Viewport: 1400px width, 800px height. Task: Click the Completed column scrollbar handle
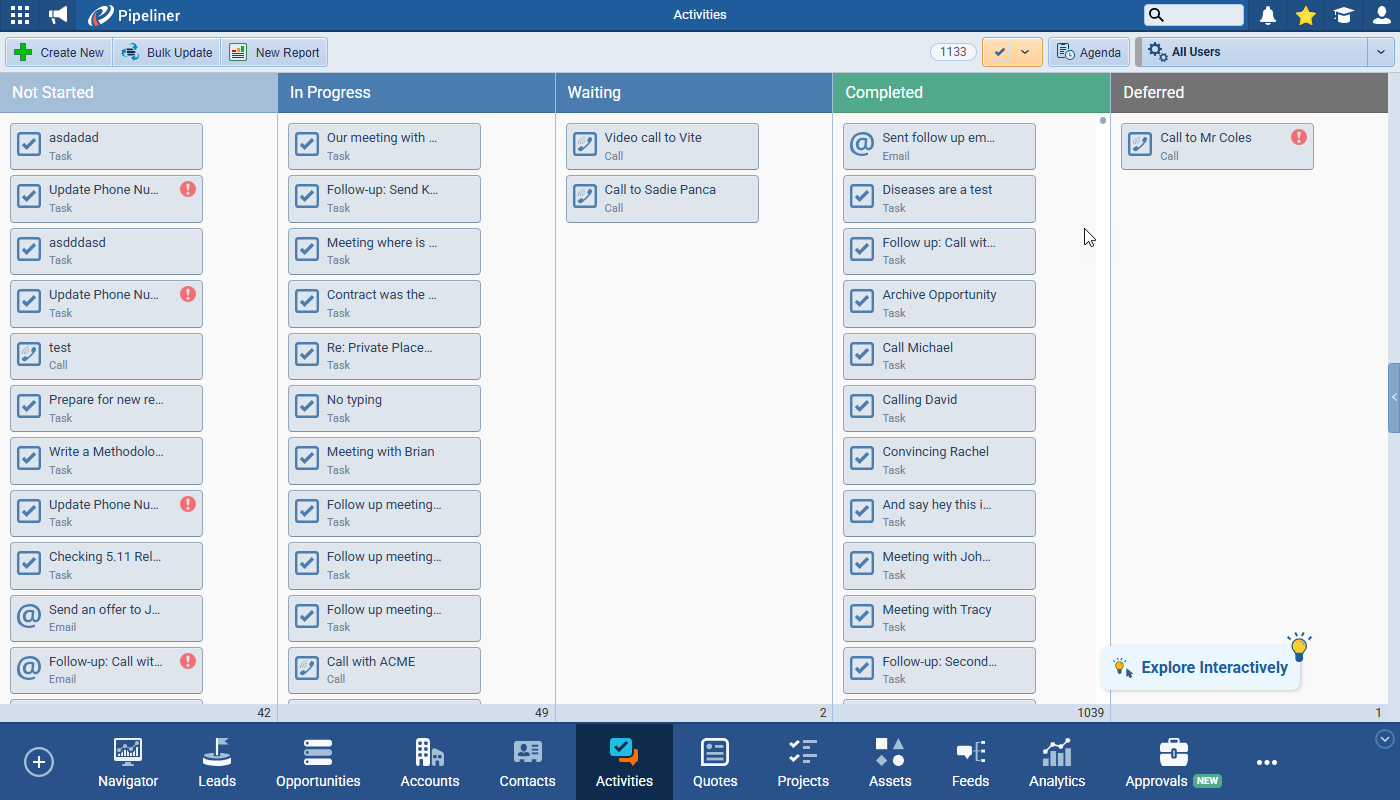1103,121
